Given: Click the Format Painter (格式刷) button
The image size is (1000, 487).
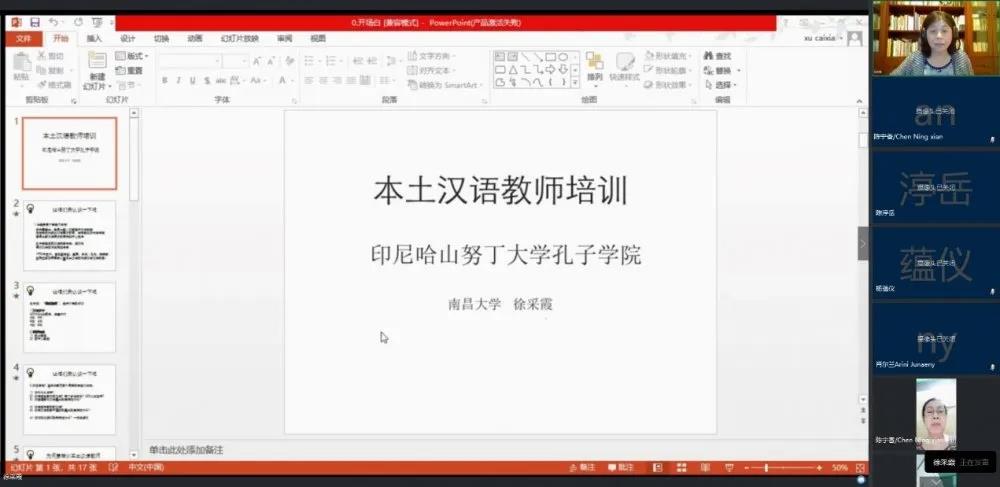Looking at the screenshot, I should pyautogui.click(x=54, y=85).
